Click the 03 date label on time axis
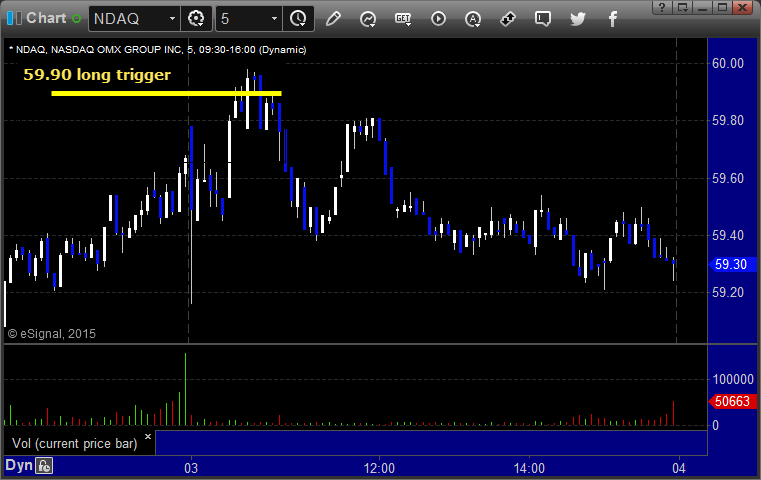The width and height of the screenshot is (761, 480). tap(191, 468)
